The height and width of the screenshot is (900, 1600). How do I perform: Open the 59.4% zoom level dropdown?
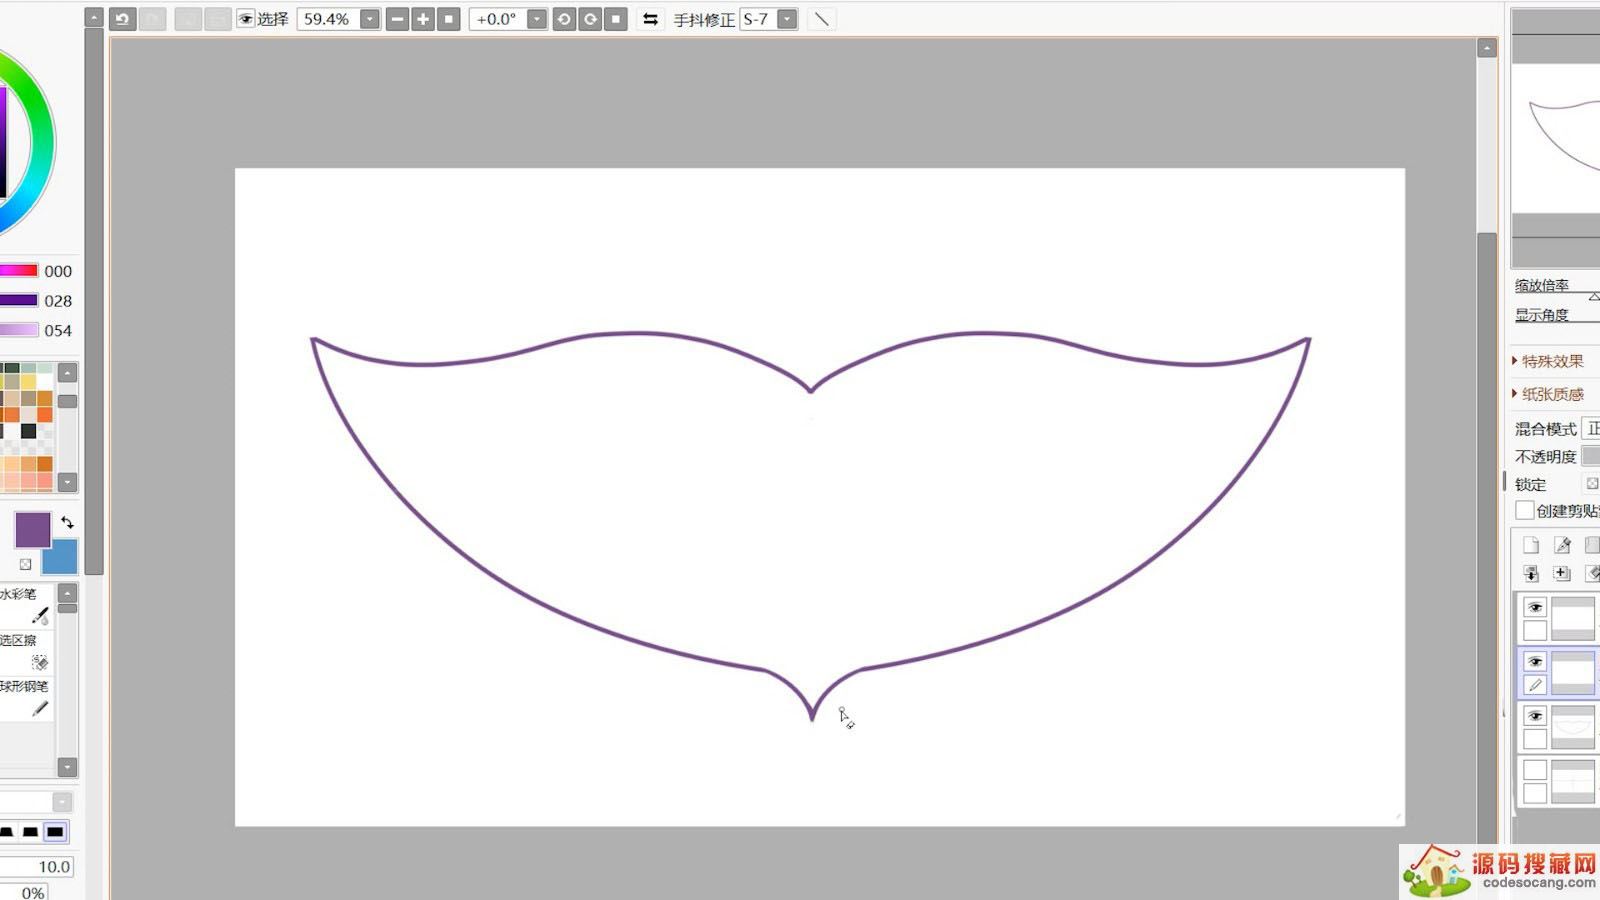pos(370,19)
